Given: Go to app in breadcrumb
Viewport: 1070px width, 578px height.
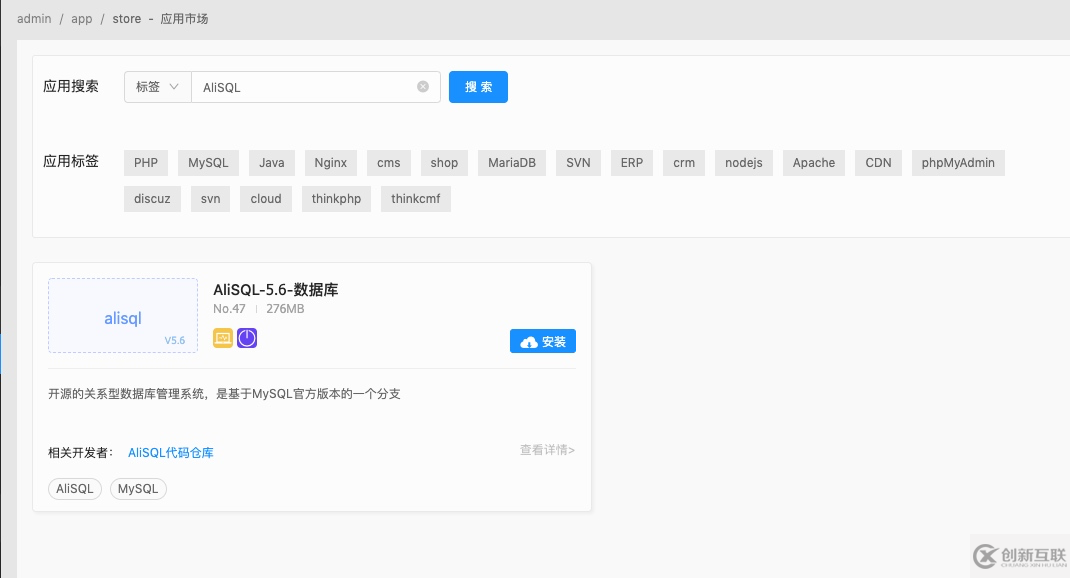Looking at the screenshot, I should click(x=82, y=19).
